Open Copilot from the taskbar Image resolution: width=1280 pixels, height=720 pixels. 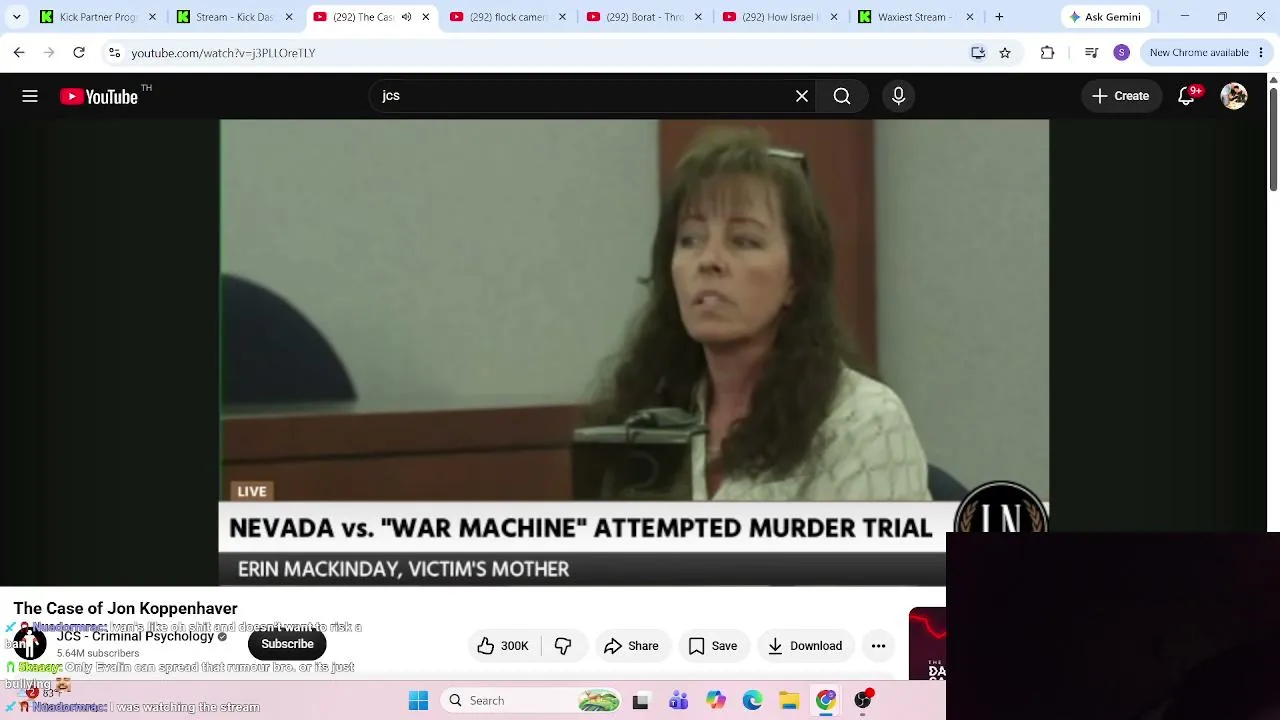(x=715, y=701)
